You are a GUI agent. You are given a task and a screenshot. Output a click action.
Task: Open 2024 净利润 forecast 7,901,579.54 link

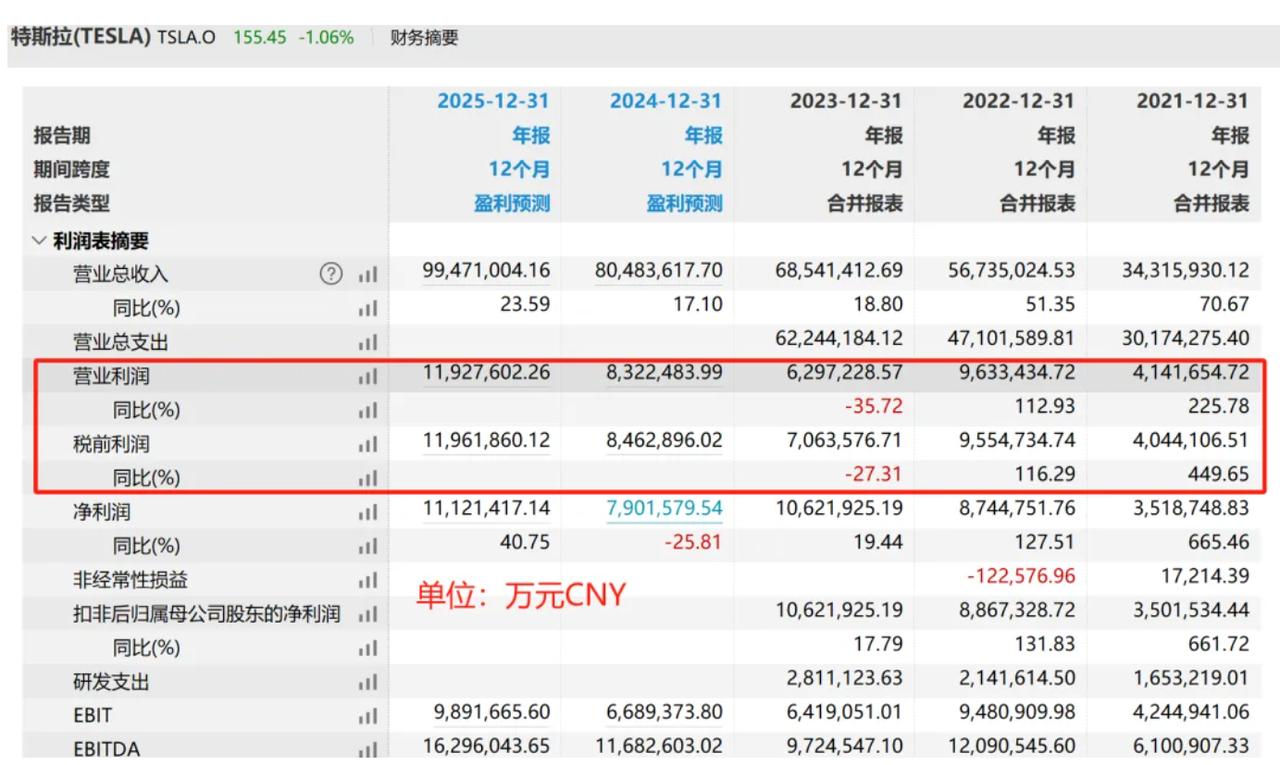664,508
